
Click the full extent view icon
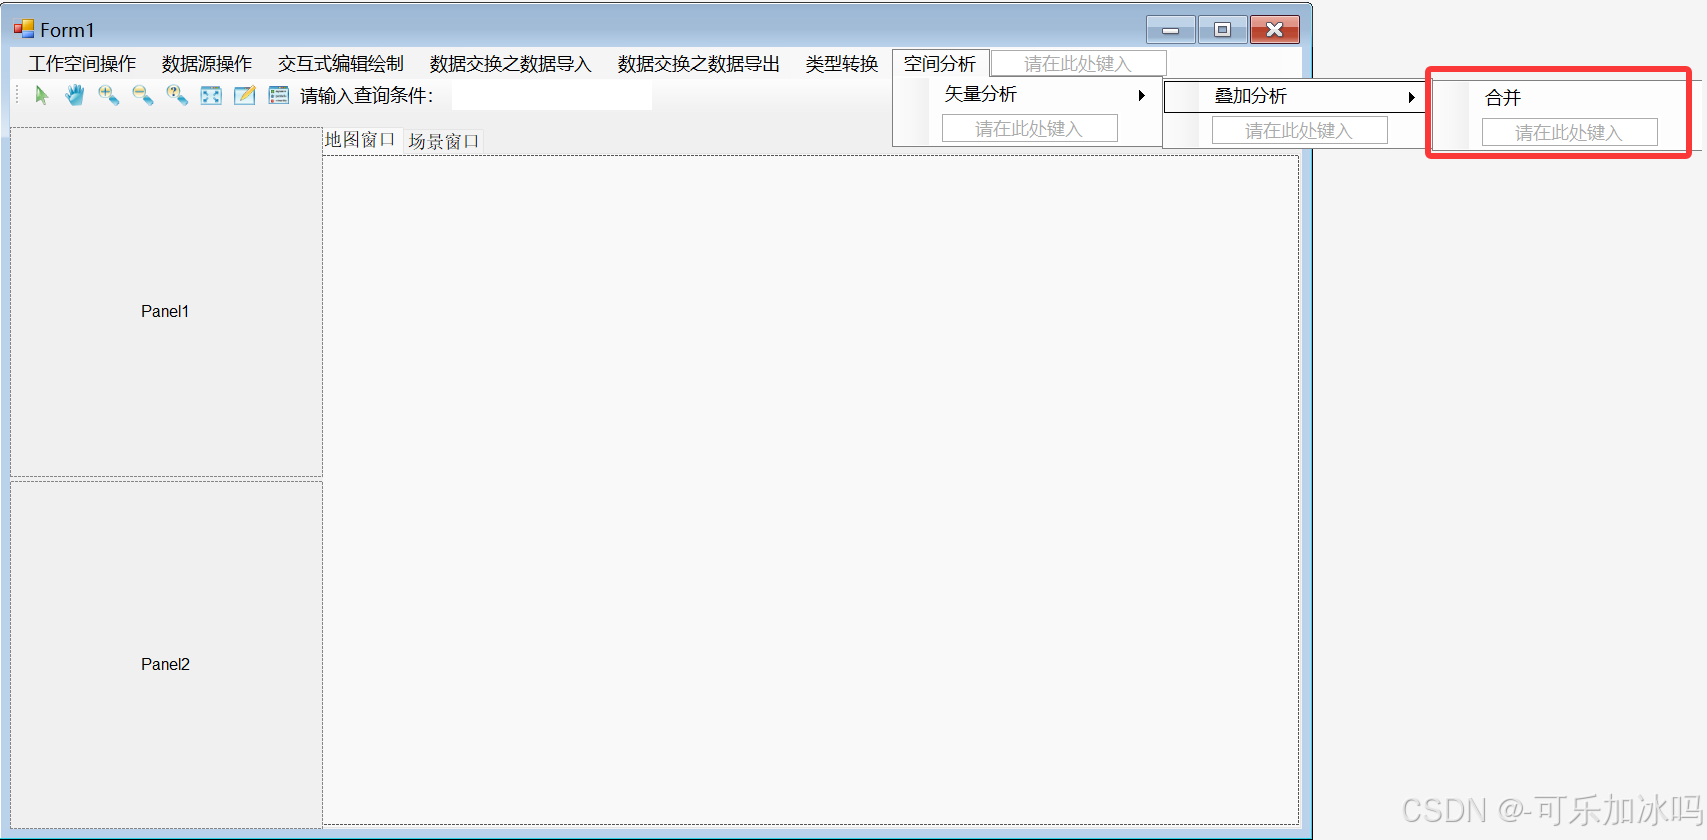(x=211, y=95)
